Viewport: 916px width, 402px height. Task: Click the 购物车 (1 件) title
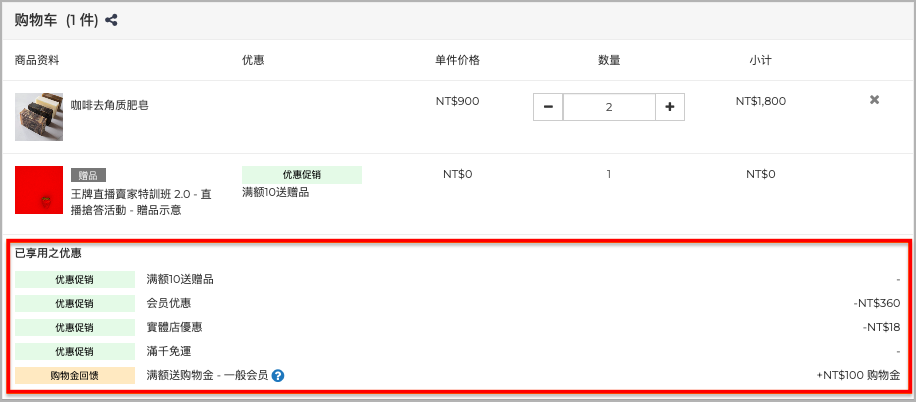tap(57, 20)
